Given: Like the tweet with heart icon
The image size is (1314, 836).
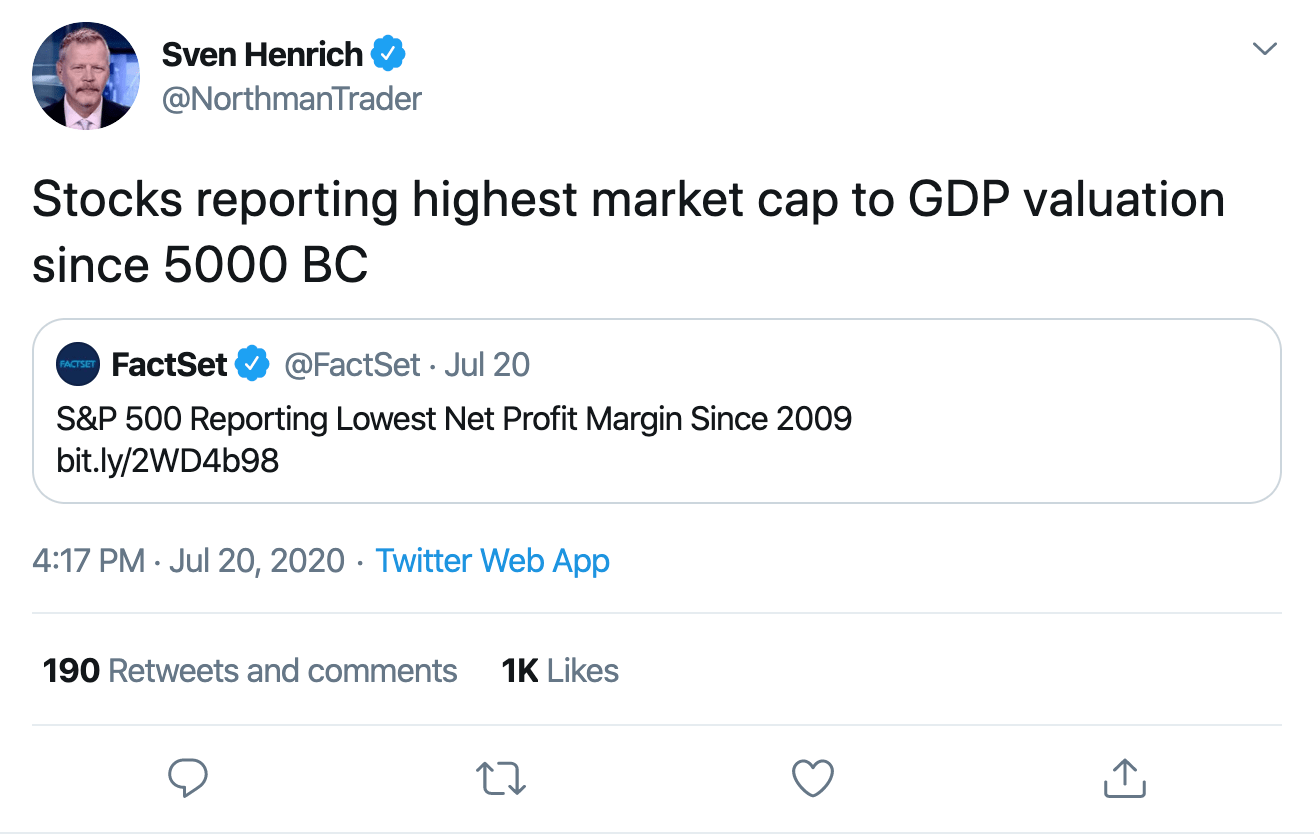Looking at the screenshot, I should tap(812, 778).
